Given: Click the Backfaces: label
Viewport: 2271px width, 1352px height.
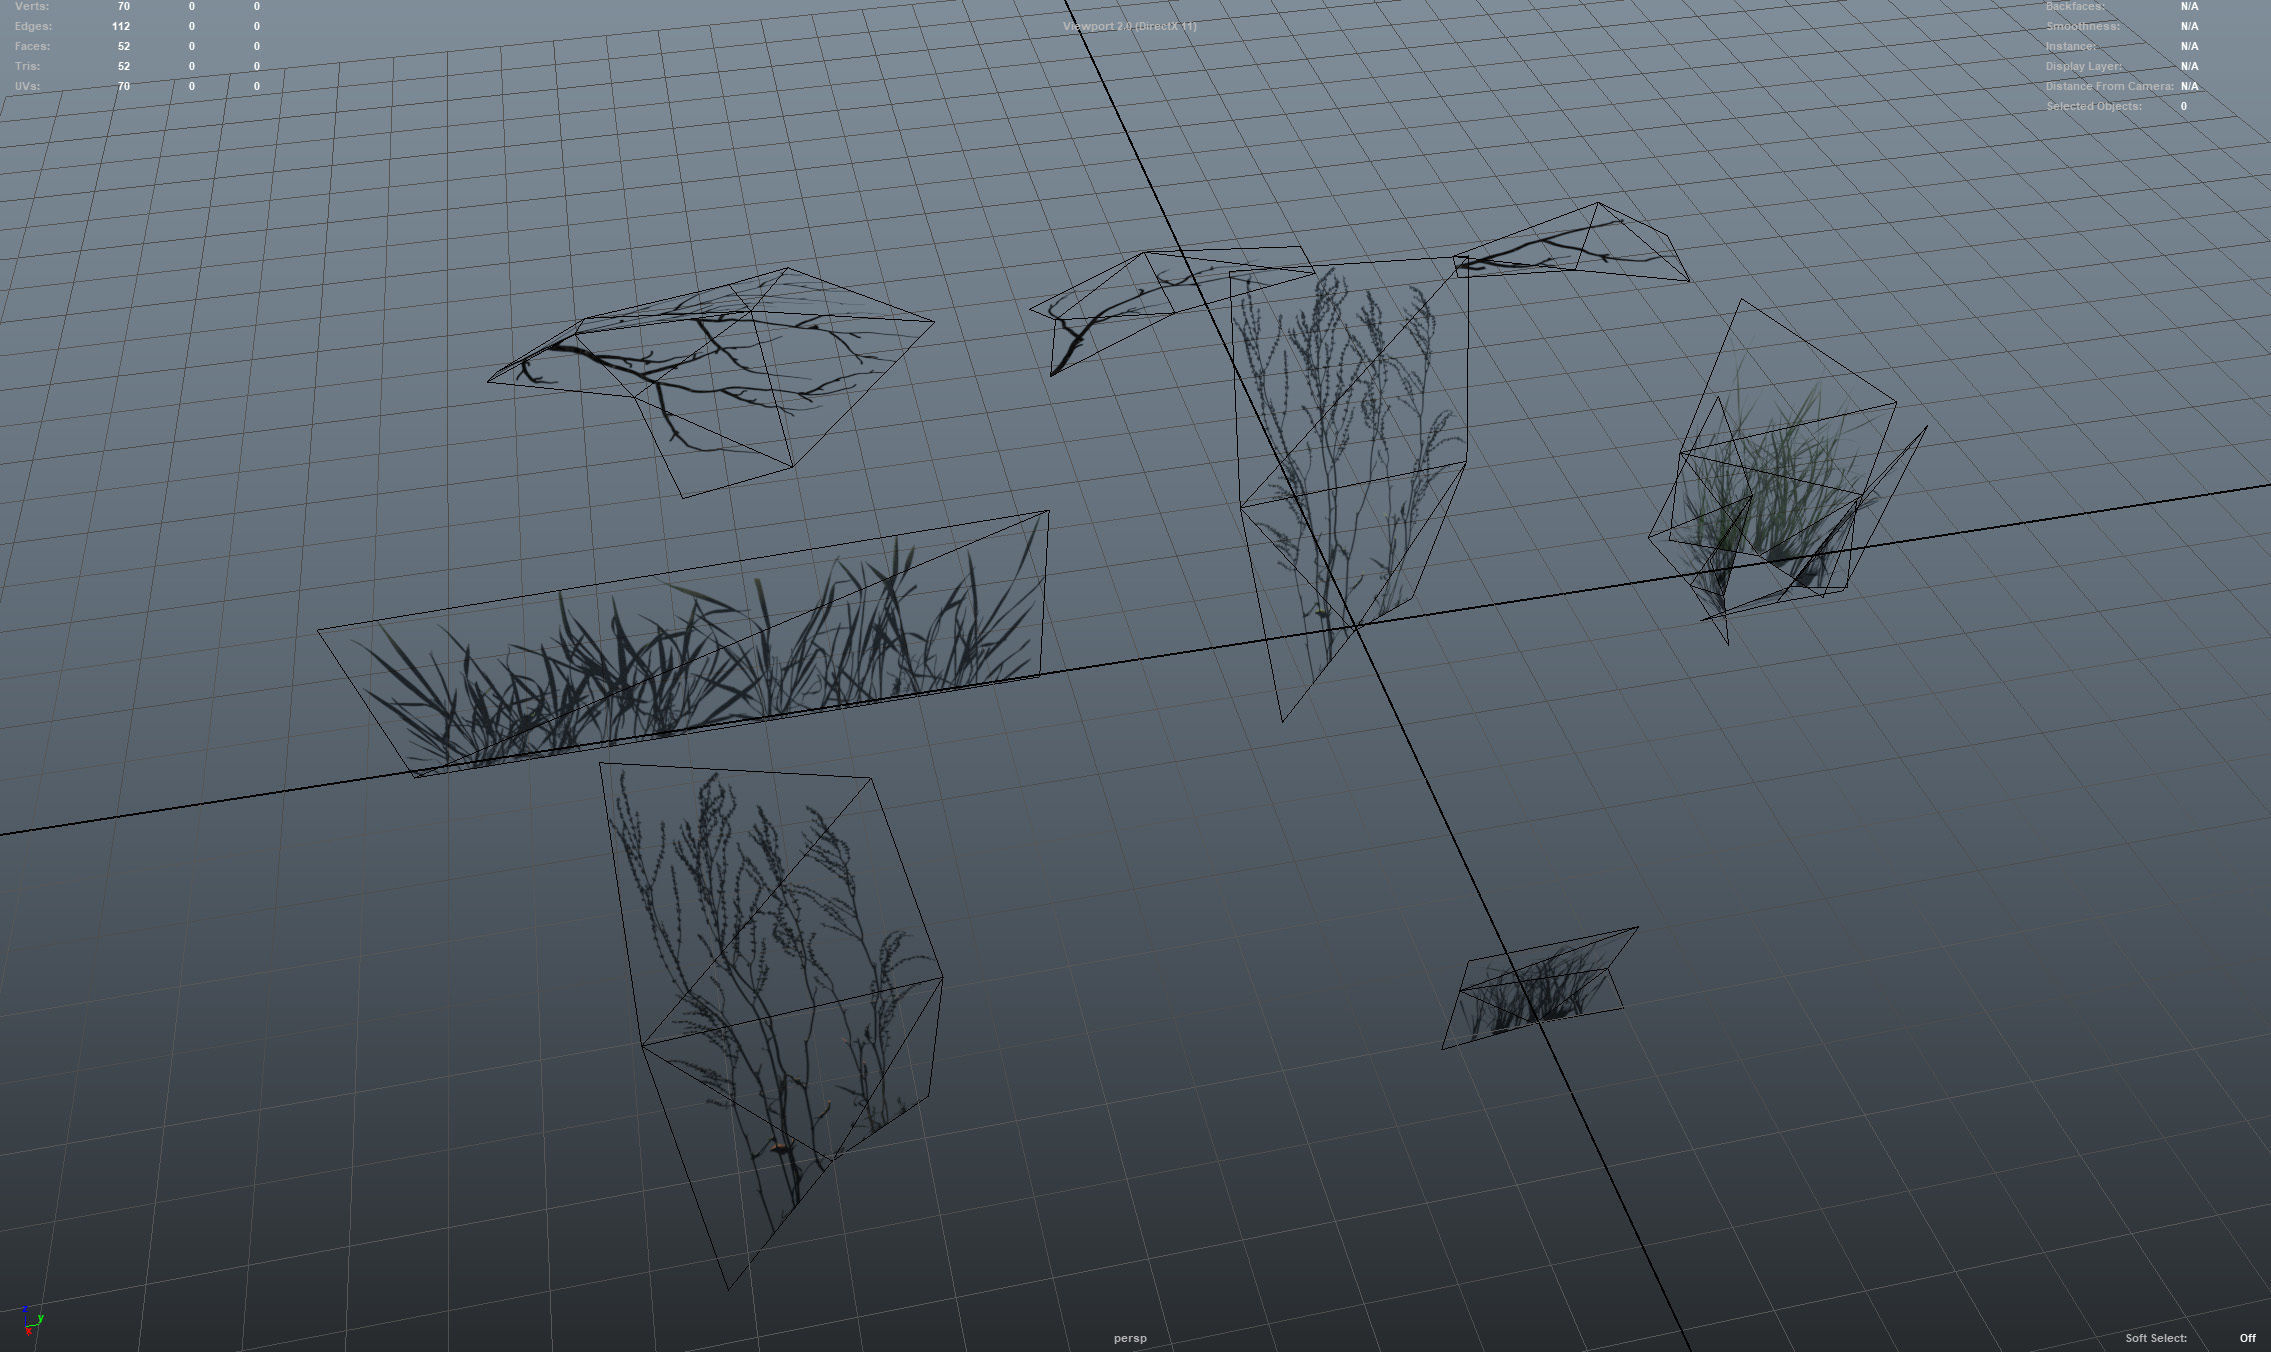Looking at the screenshot, I should (x=2075, y=6).
